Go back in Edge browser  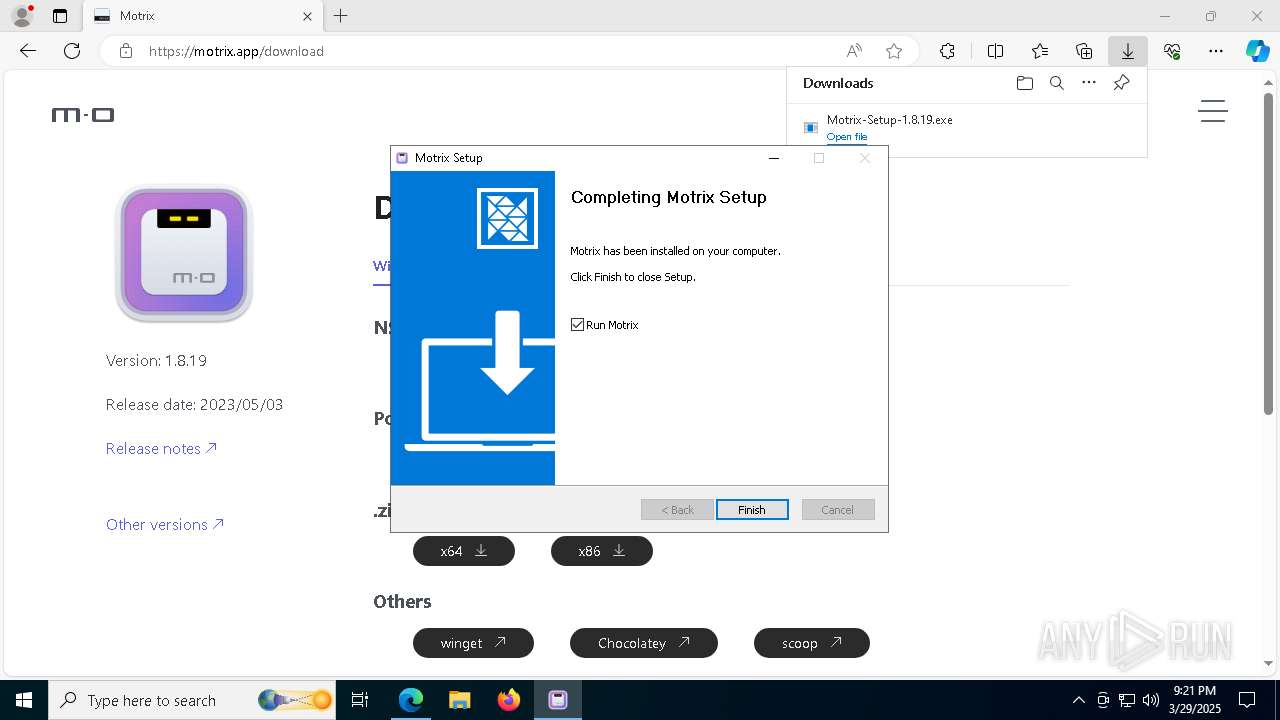click(x=28, y=51)
